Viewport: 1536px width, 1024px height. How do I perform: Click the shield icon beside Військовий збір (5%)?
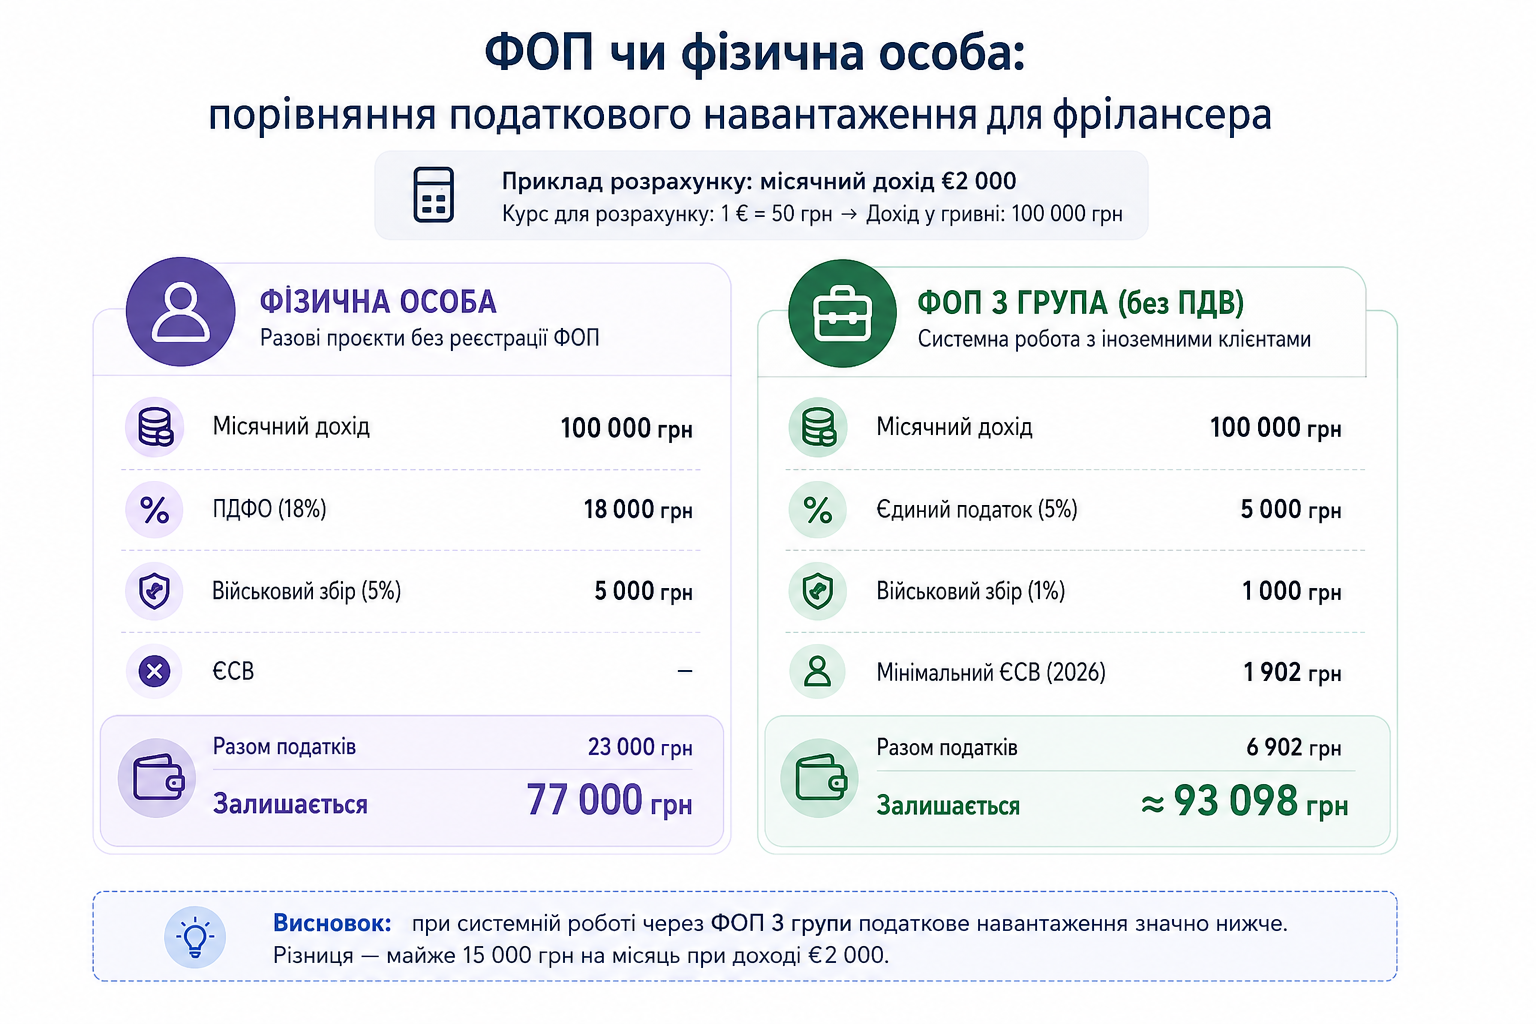tap(155, 591)
